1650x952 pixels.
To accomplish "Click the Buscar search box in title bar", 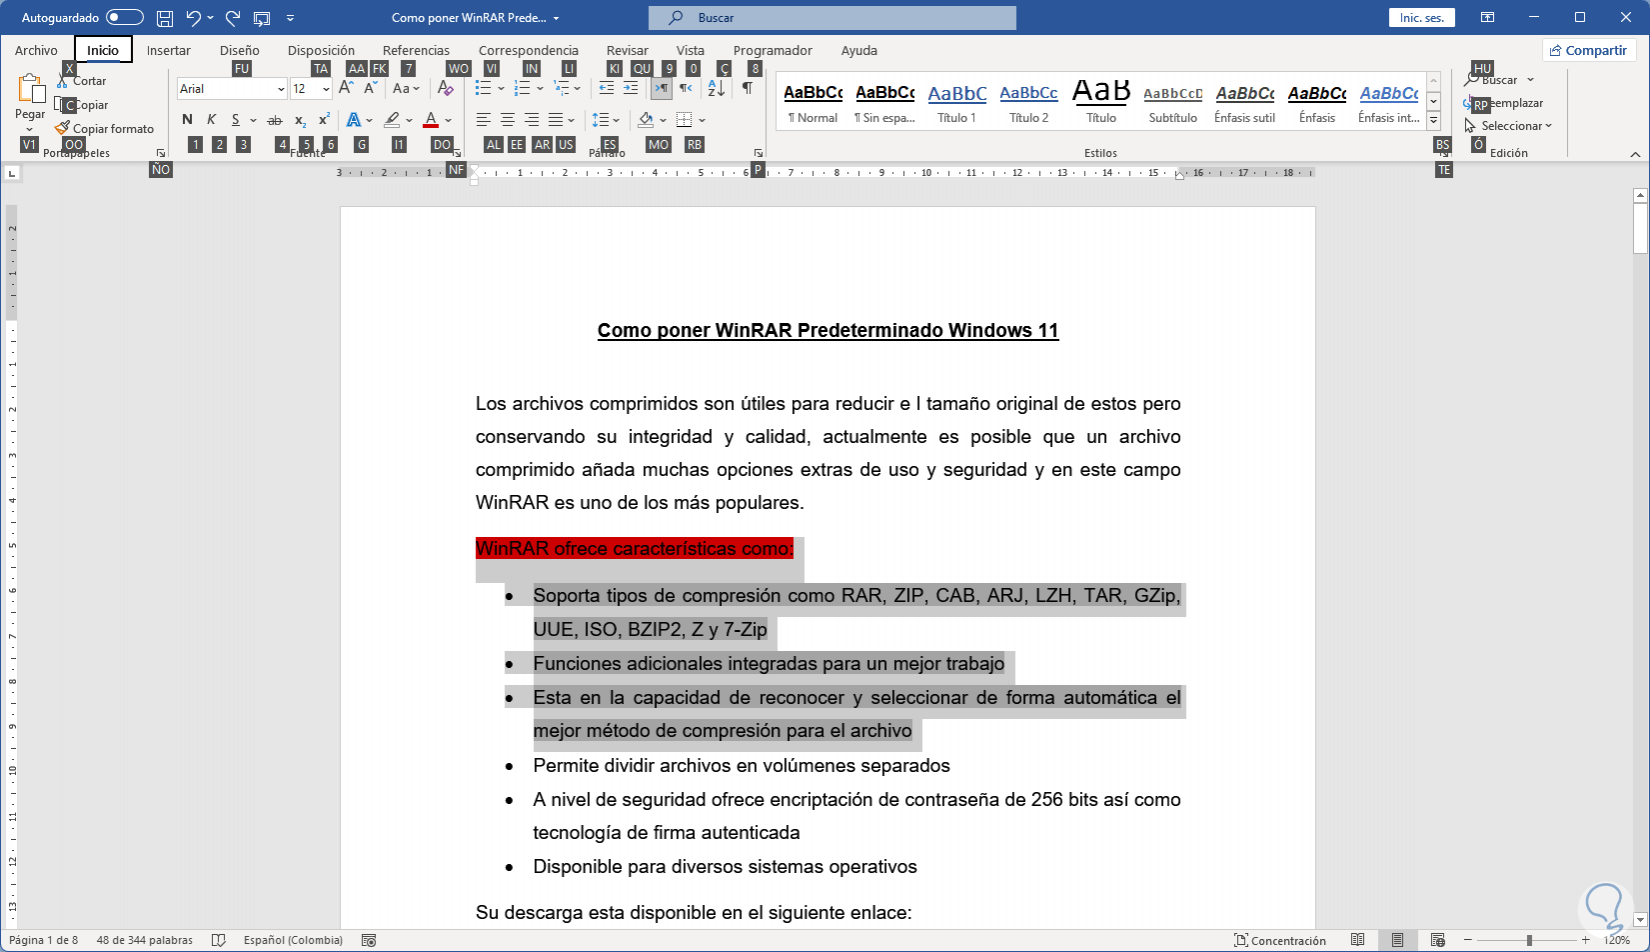I will [832, 18].
